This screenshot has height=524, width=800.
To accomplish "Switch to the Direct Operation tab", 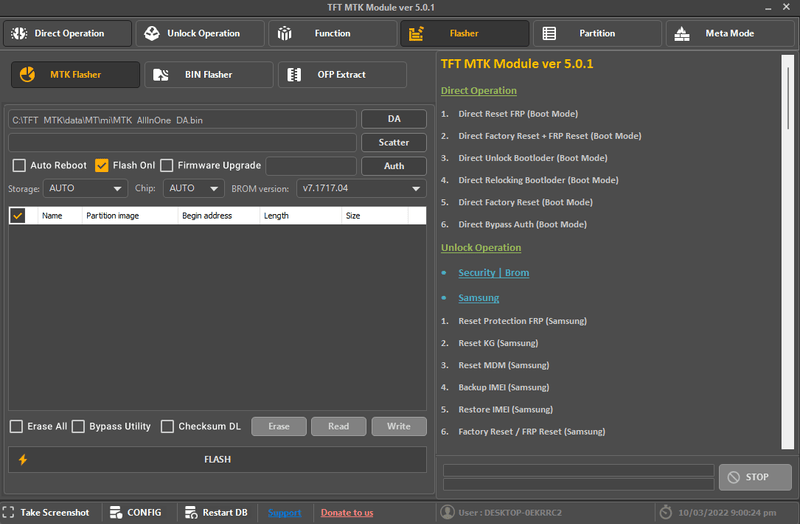I will pyautogui.click(x=67, y=33).
